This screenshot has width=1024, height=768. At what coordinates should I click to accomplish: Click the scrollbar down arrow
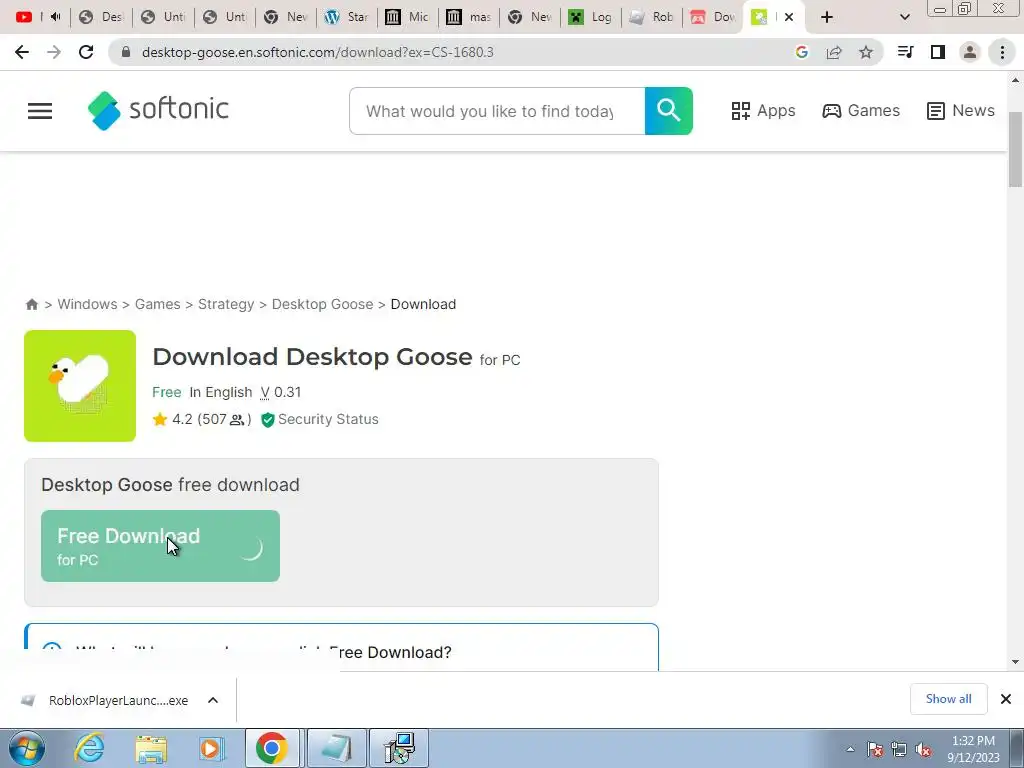tap(1015, 662)
